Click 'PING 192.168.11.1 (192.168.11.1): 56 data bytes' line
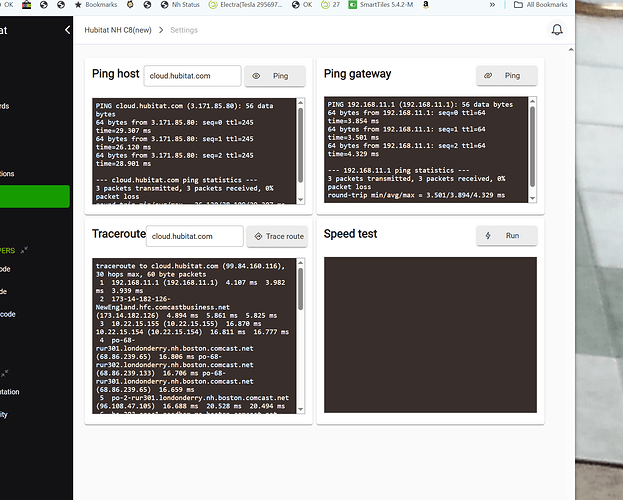The image size is (623, 500). click(420, 105)
